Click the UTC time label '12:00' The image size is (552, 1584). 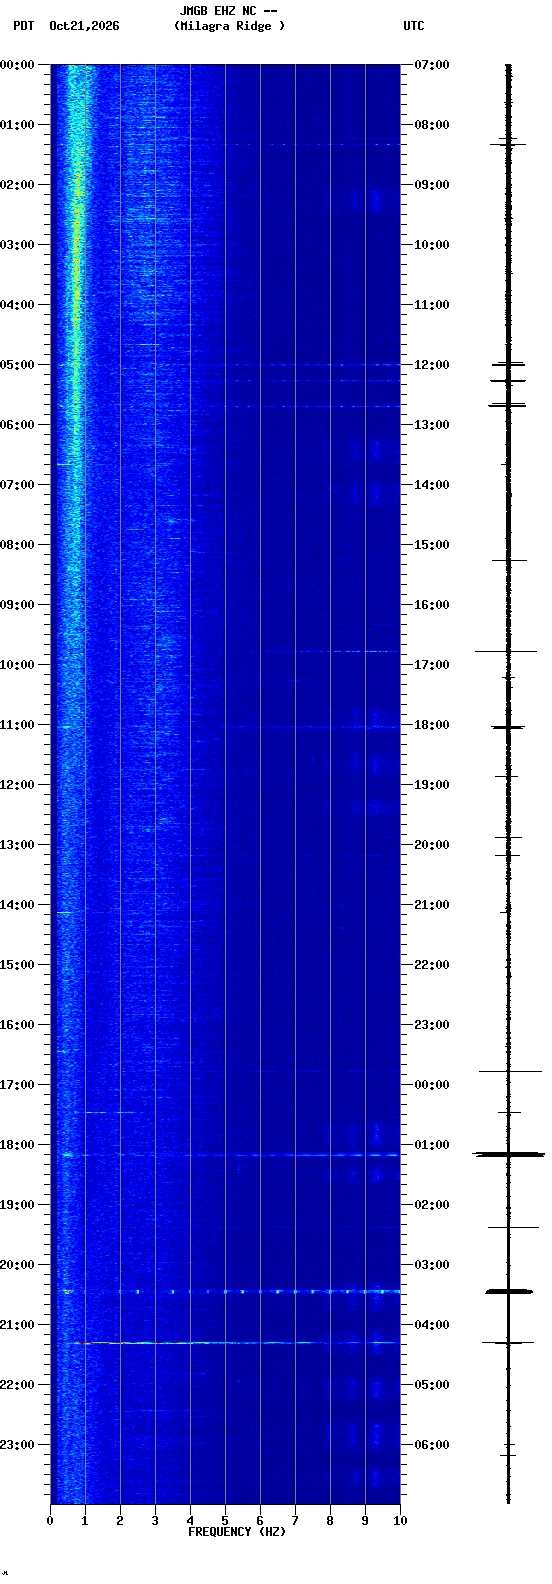click(432, 365)
